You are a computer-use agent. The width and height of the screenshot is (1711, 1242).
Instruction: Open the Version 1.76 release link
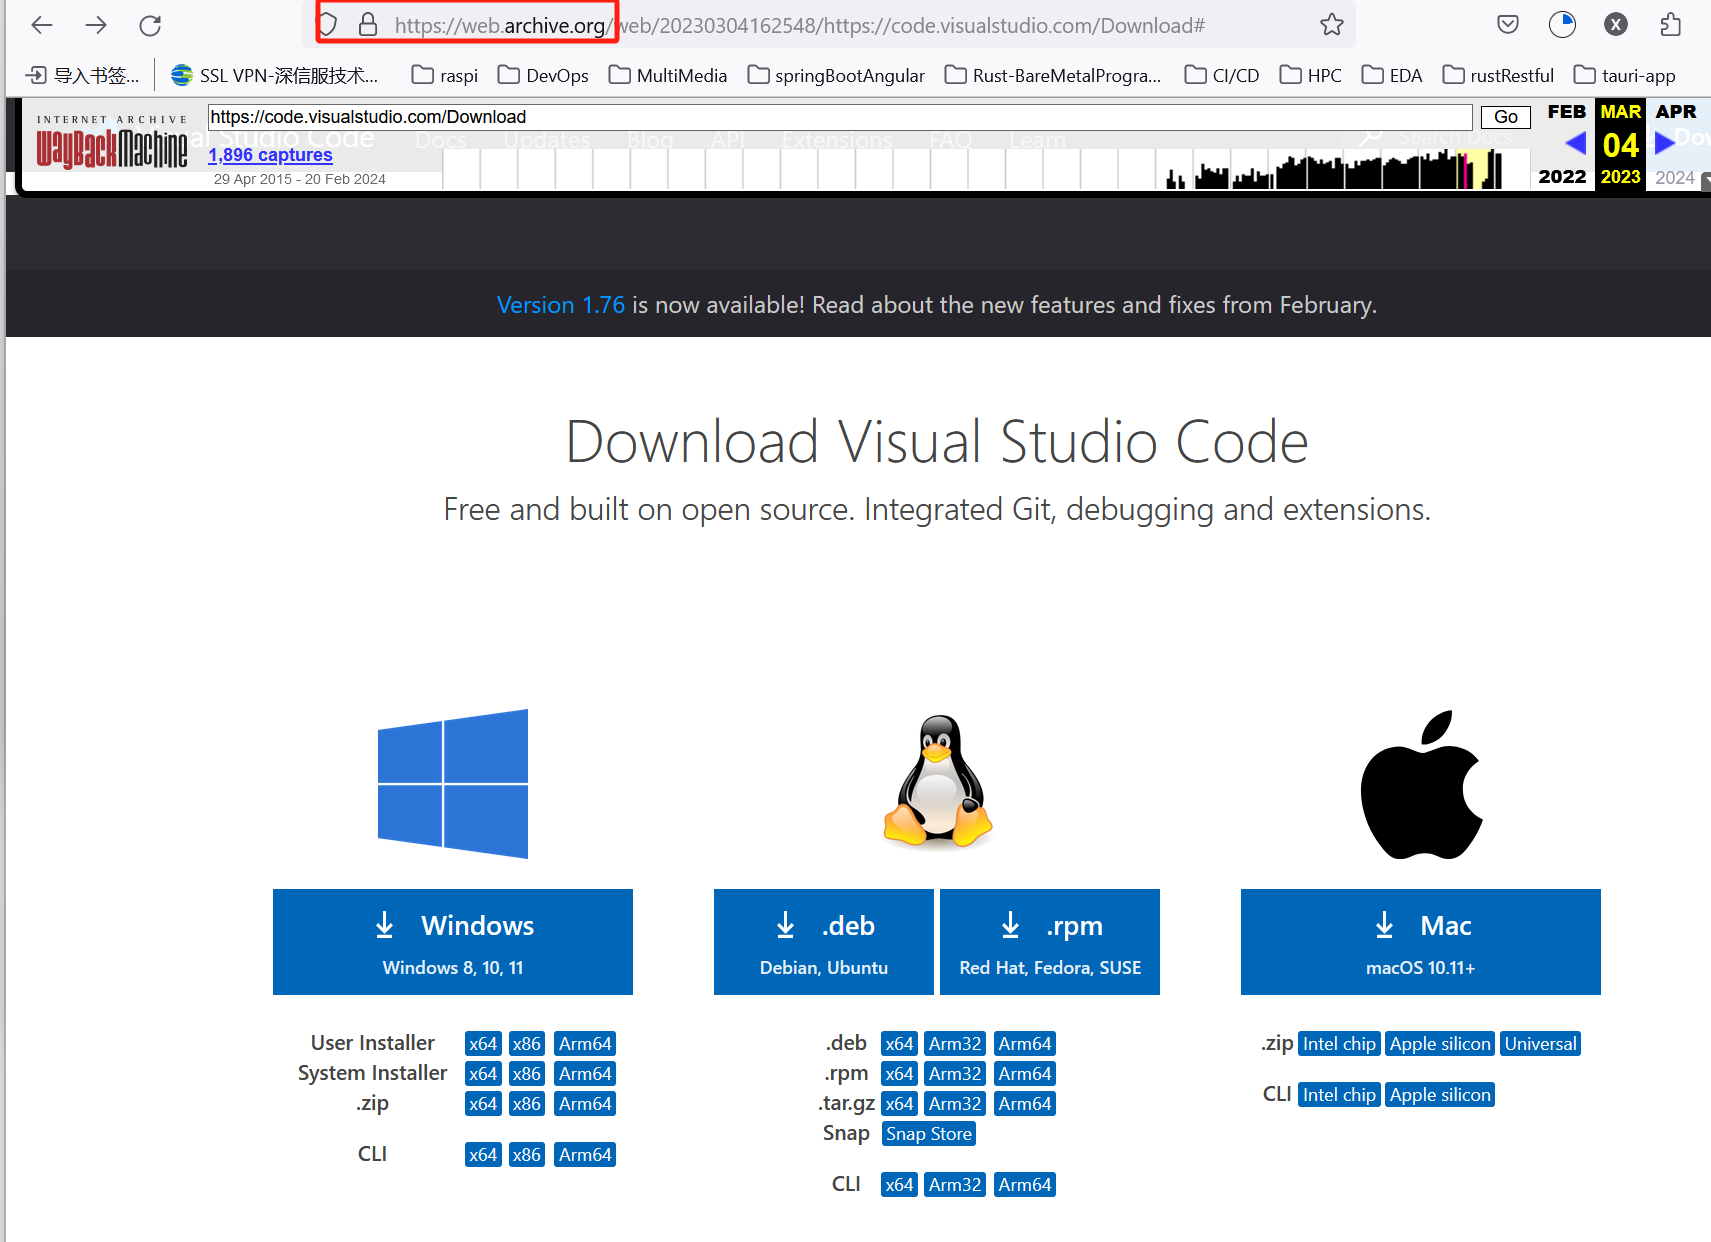point(561,305)
